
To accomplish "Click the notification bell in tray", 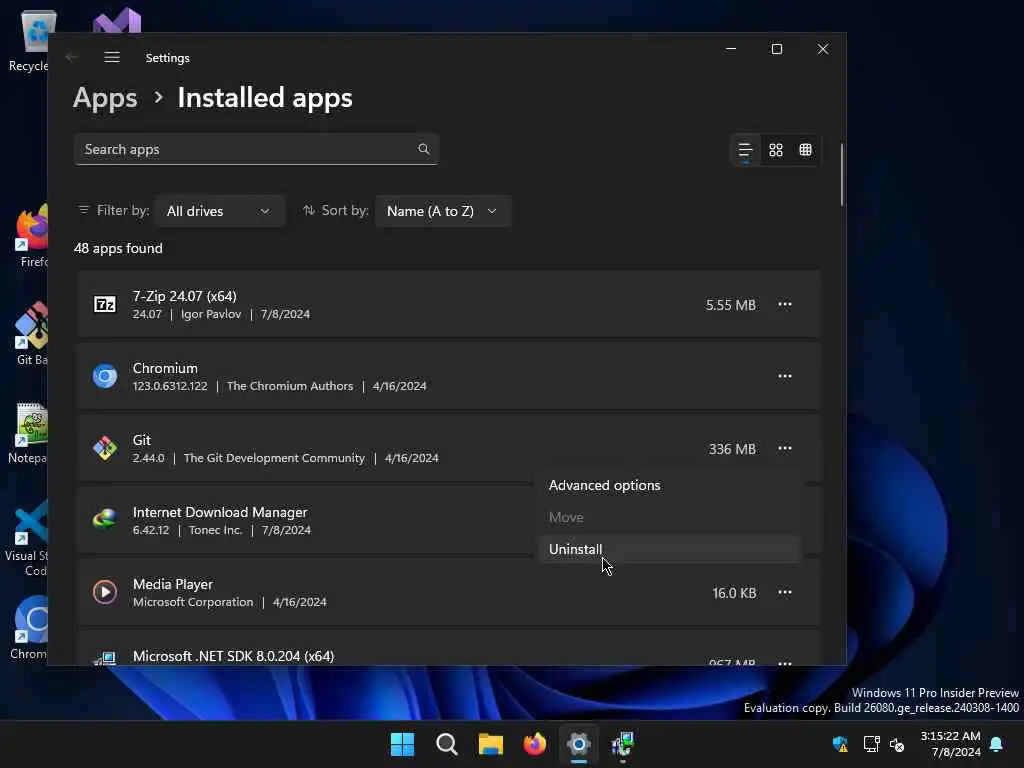I will pos(997,744).
